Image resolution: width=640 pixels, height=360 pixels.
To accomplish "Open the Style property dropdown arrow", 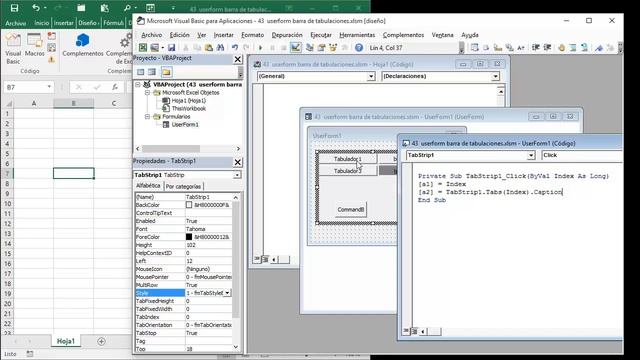I will point(227,293).
